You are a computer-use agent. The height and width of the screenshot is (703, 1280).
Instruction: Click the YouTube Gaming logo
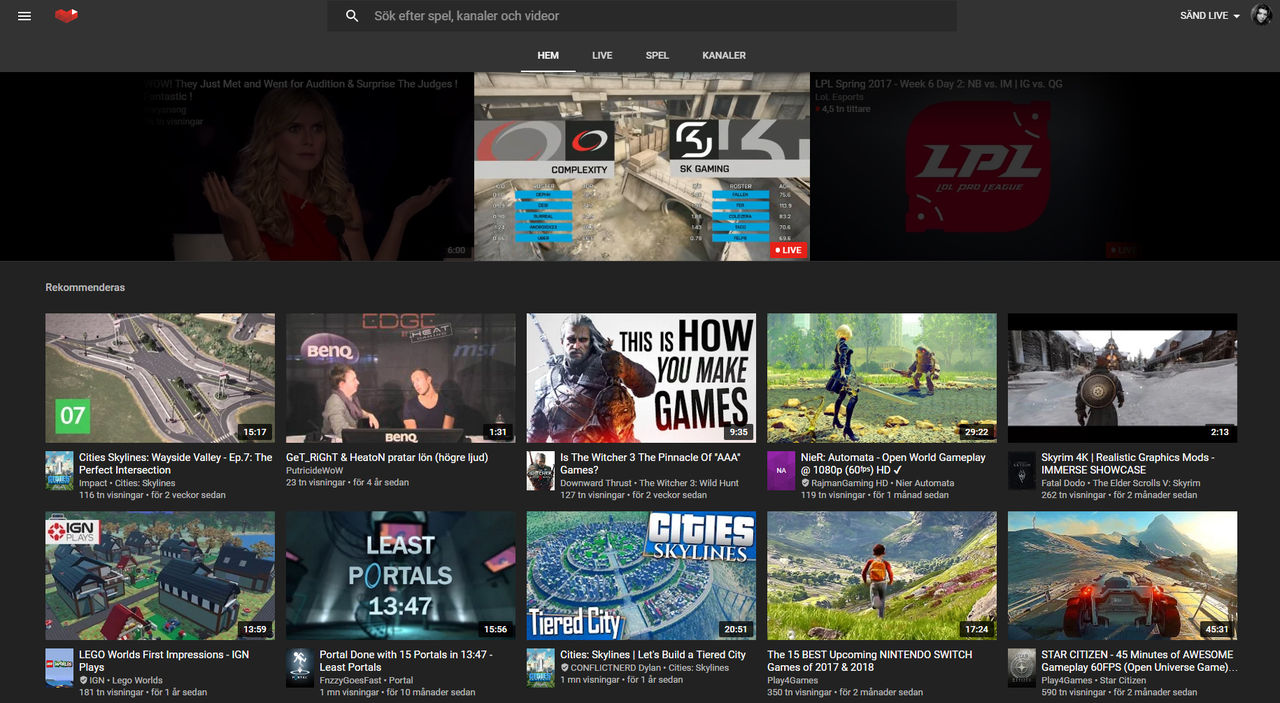click(66, 16)
